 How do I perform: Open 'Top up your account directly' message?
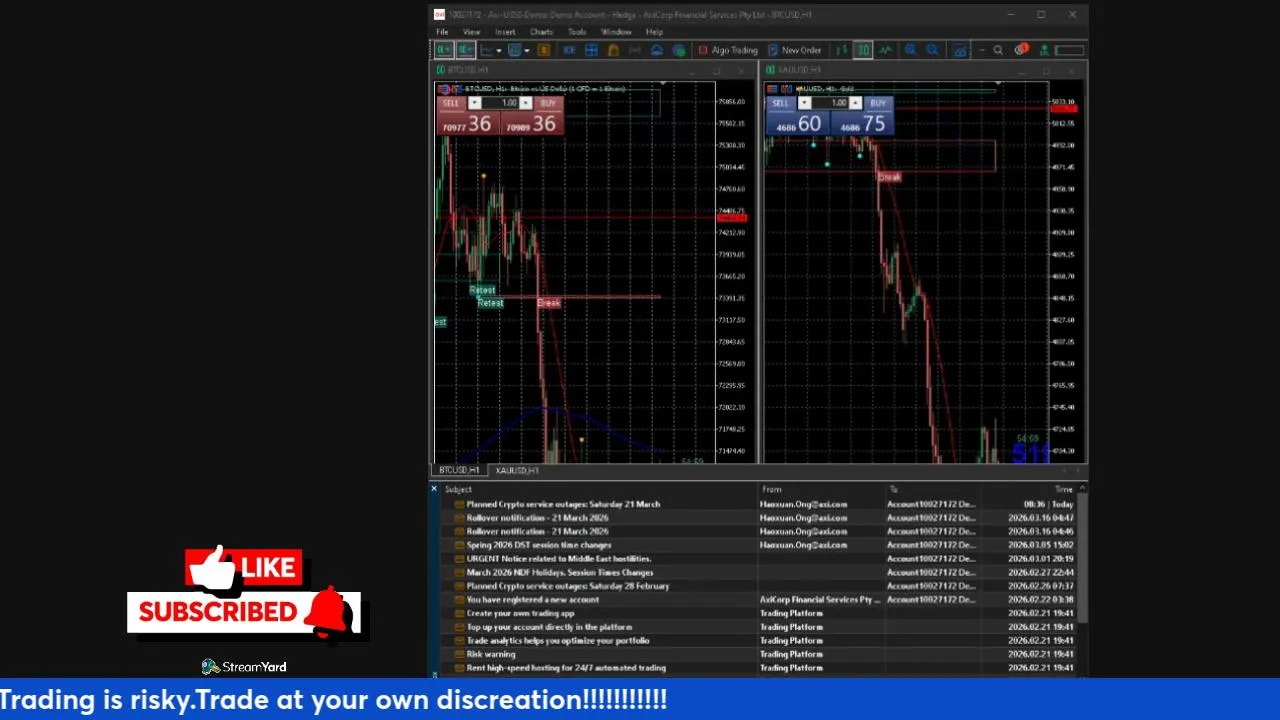(549, 627)
